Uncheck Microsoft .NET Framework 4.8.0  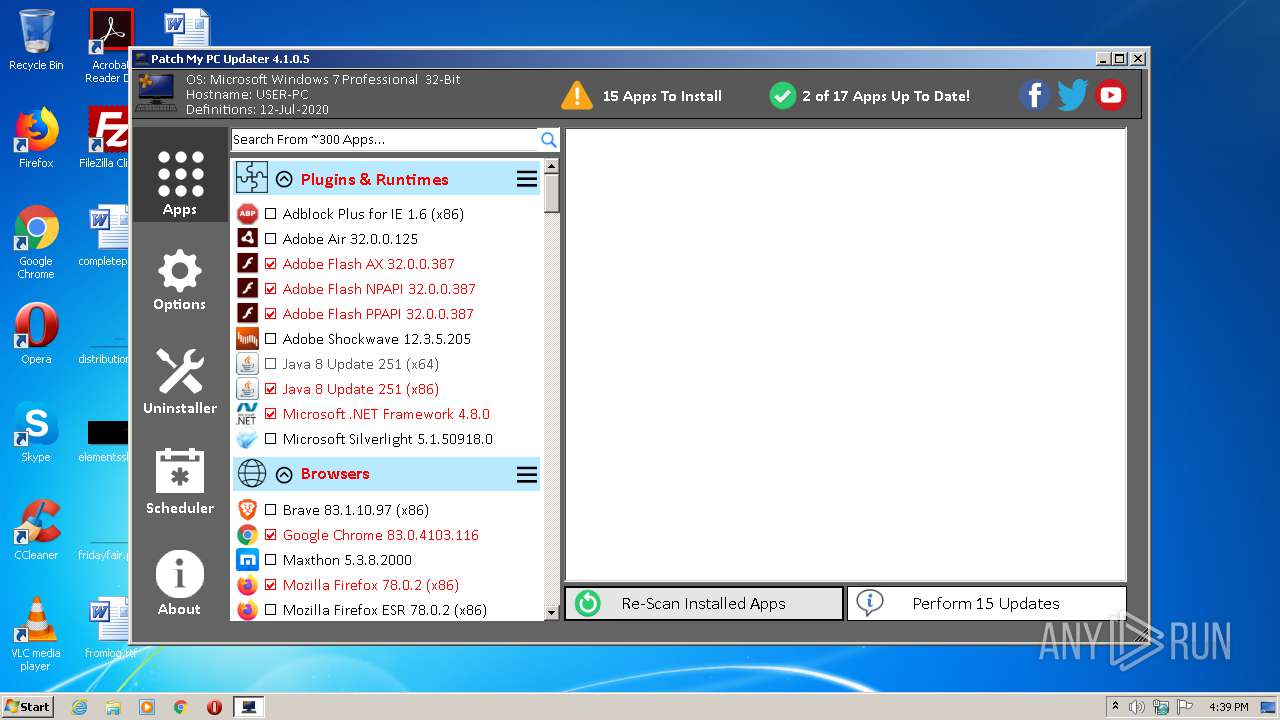[270, 414]
